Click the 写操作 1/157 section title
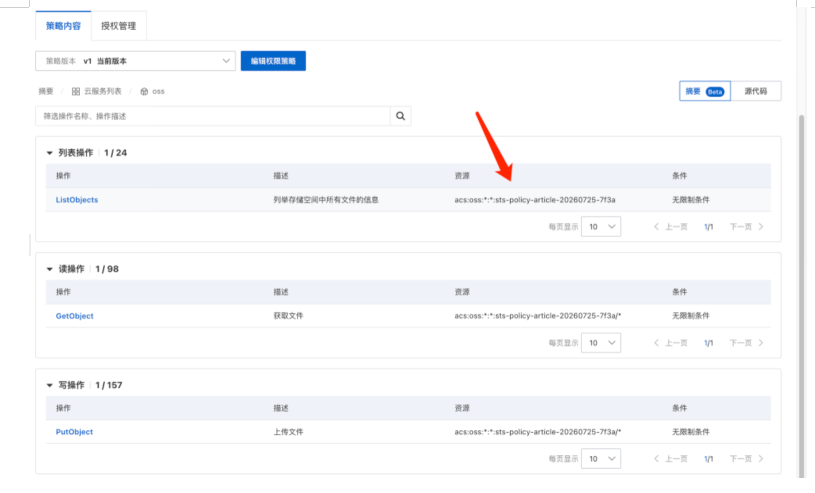Viewport: 815px width, 493px height. point(90,385)
